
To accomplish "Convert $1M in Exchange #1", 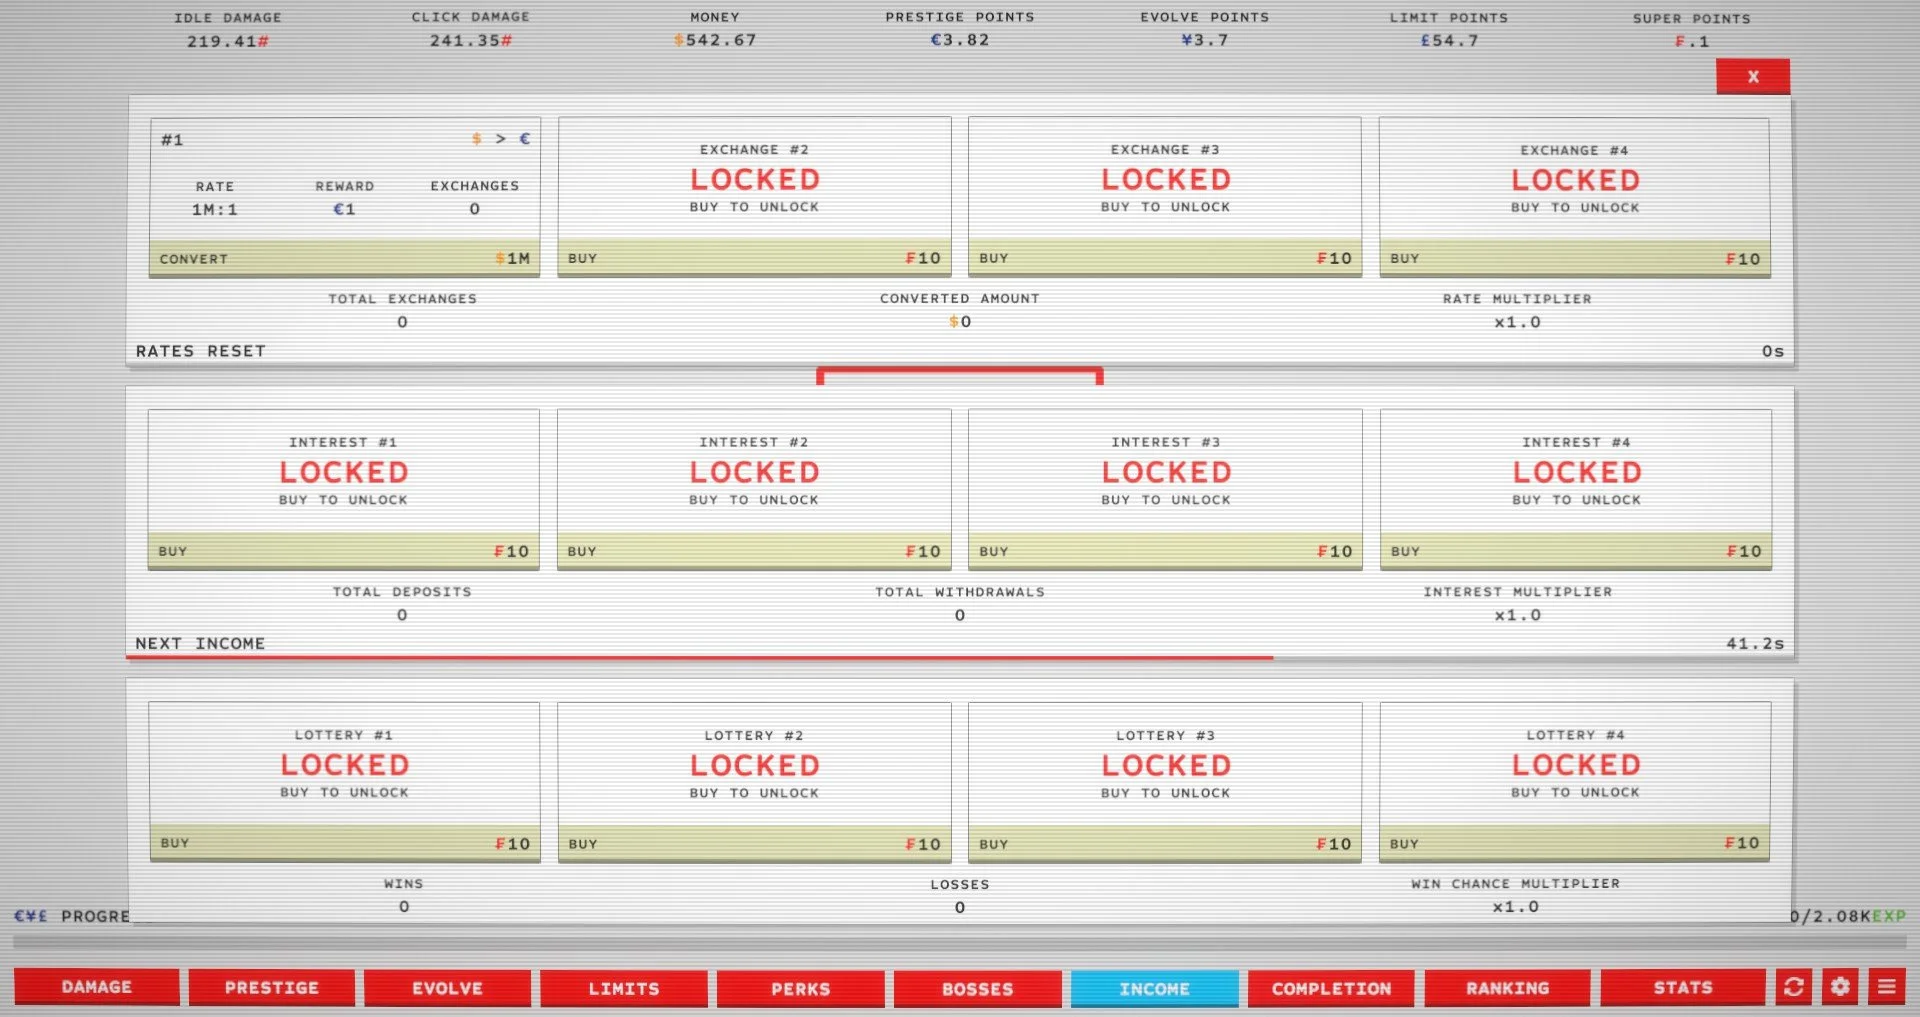I will click(345, 258).
